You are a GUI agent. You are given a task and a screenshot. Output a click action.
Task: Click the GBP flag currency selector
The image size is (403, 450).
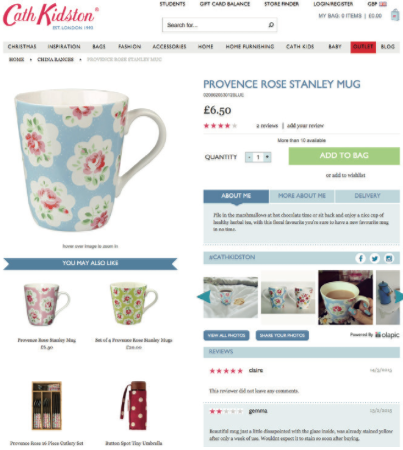point(377,4)
